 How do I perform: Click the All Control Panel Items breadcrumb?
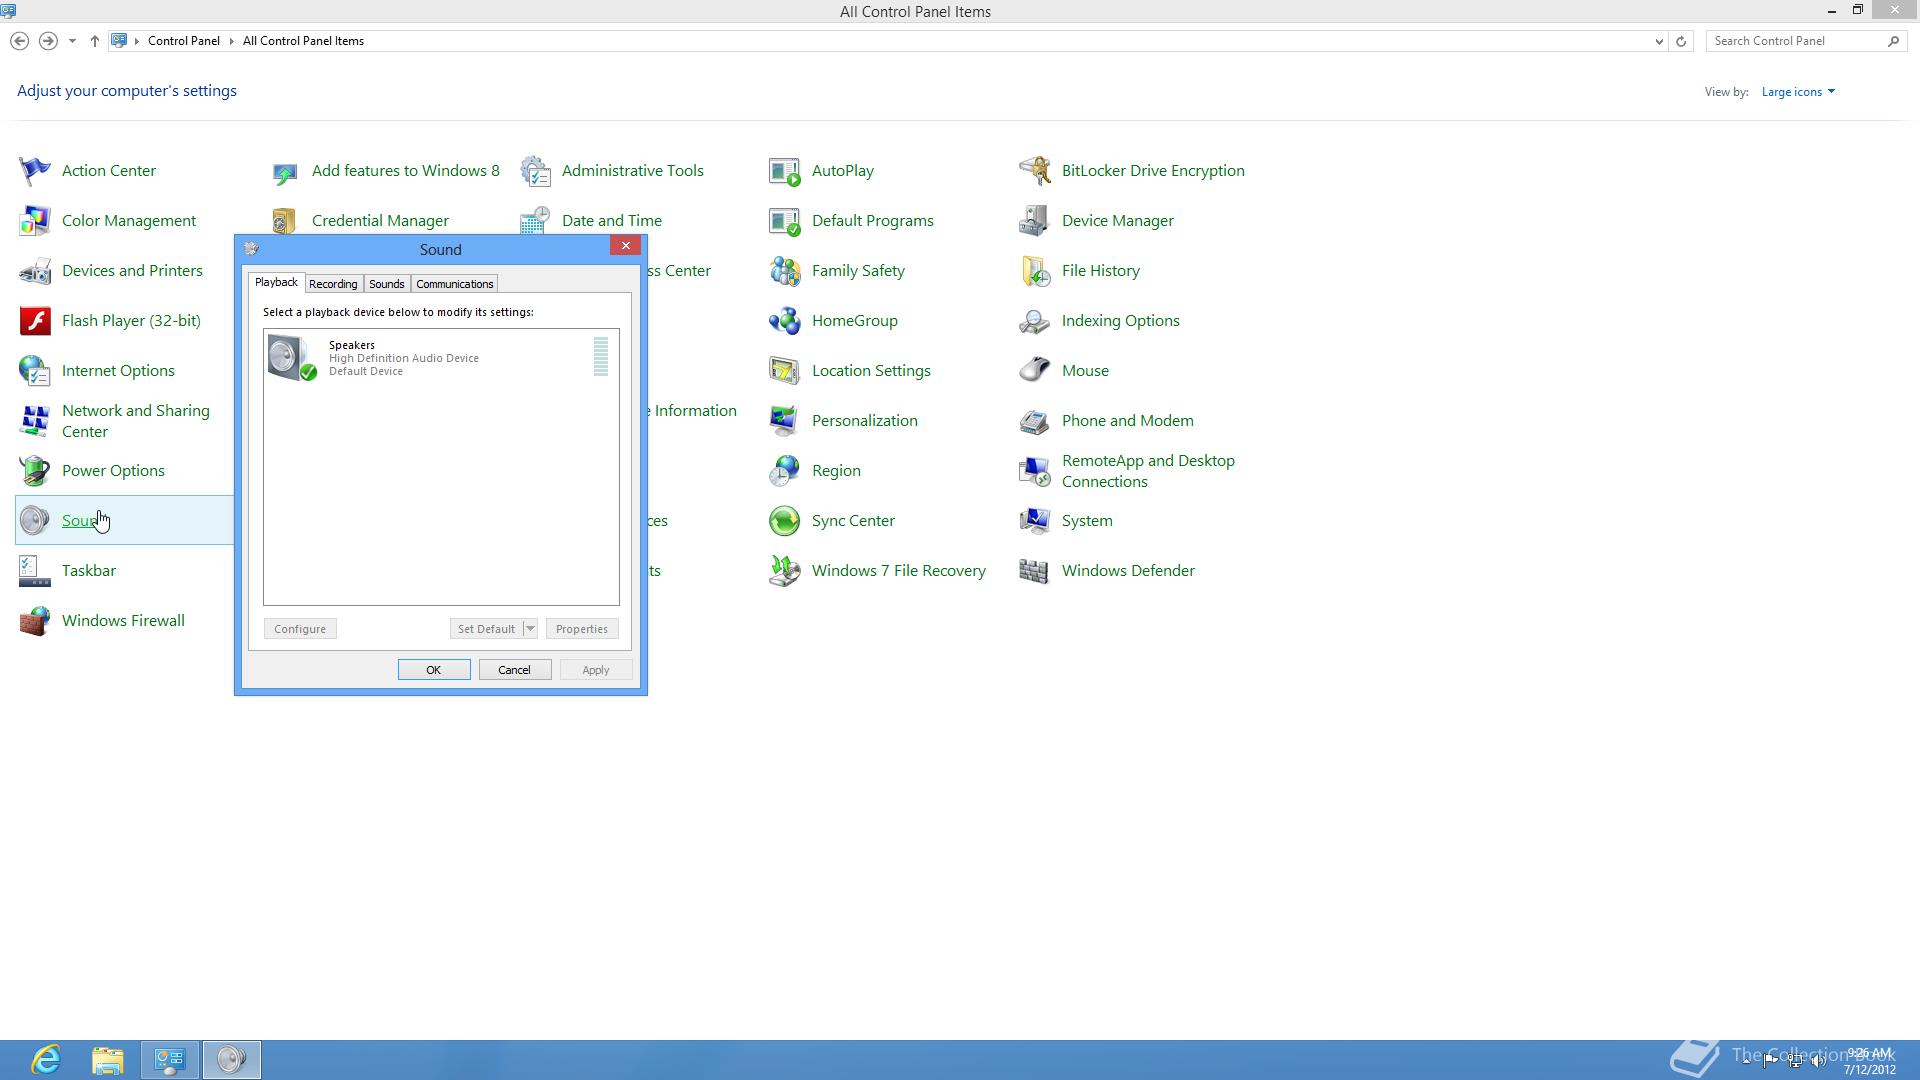(303, 41)
